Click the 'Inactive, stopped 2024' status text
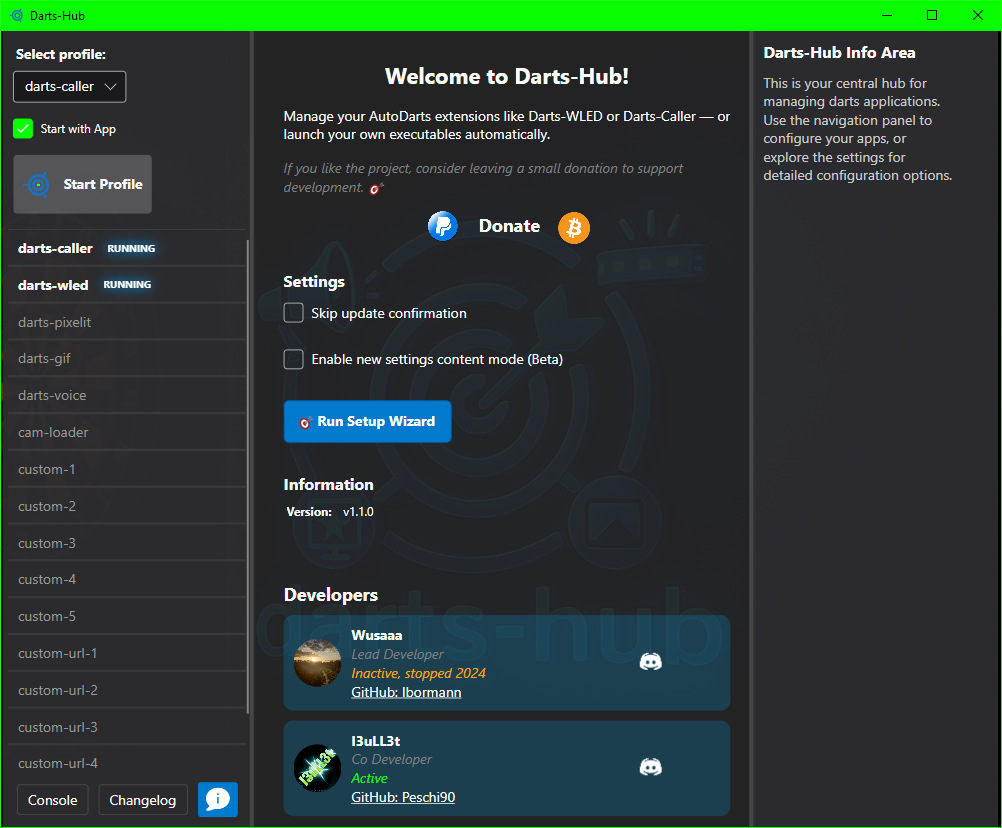 coord(419,673)
